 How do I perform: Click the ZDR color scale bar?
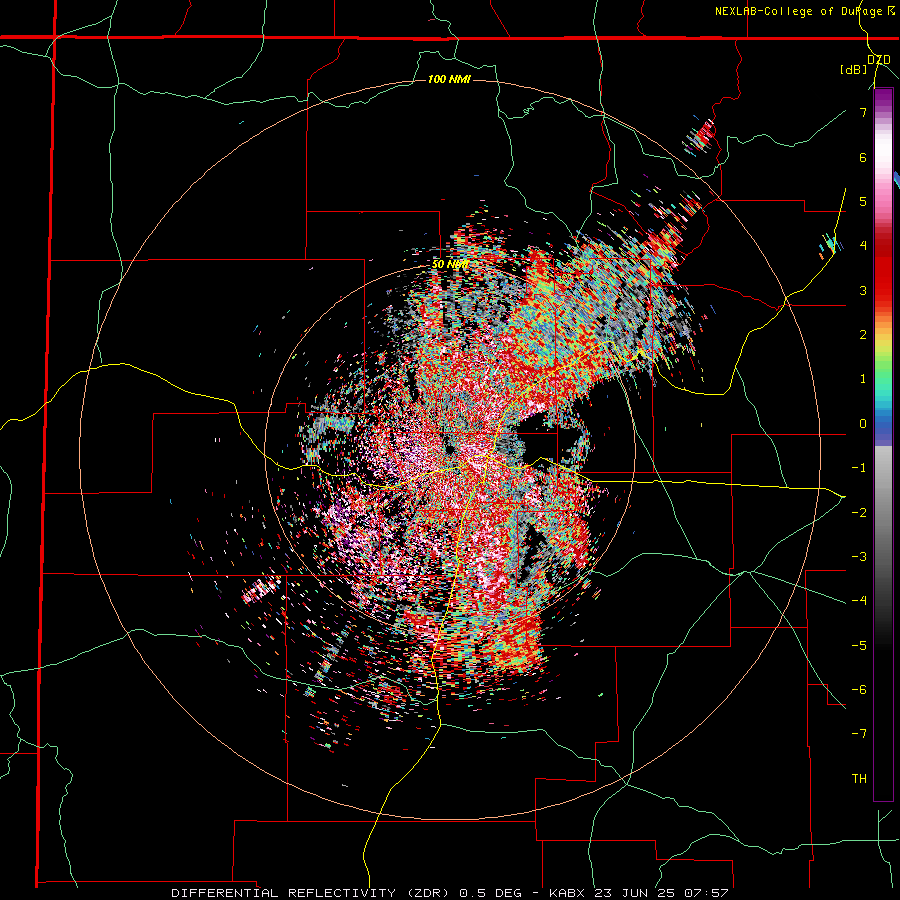(883, 445)
